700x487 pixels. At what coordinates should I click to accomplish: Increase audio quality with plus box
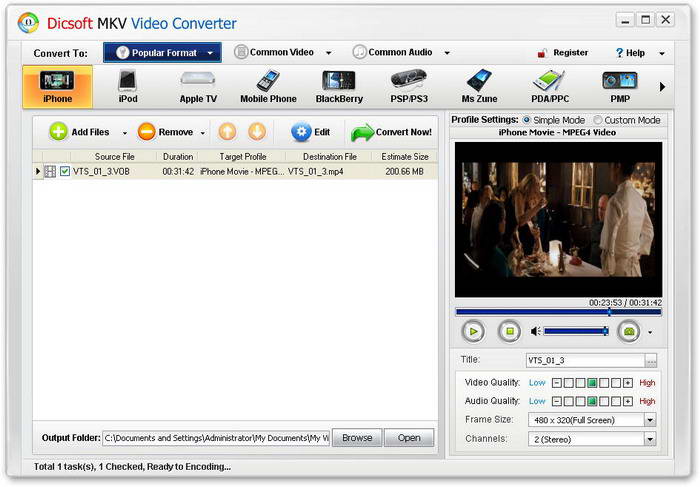[x=628, y=401]
